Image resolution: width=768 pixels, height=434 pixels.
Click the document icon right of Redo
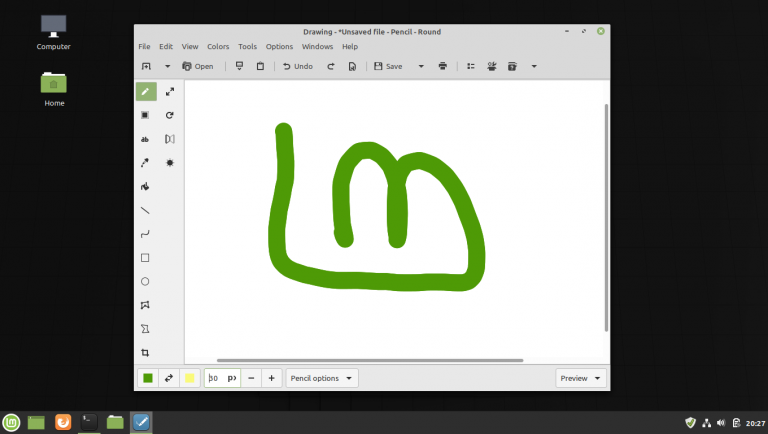pyautogui.click(x=352, y=66)
